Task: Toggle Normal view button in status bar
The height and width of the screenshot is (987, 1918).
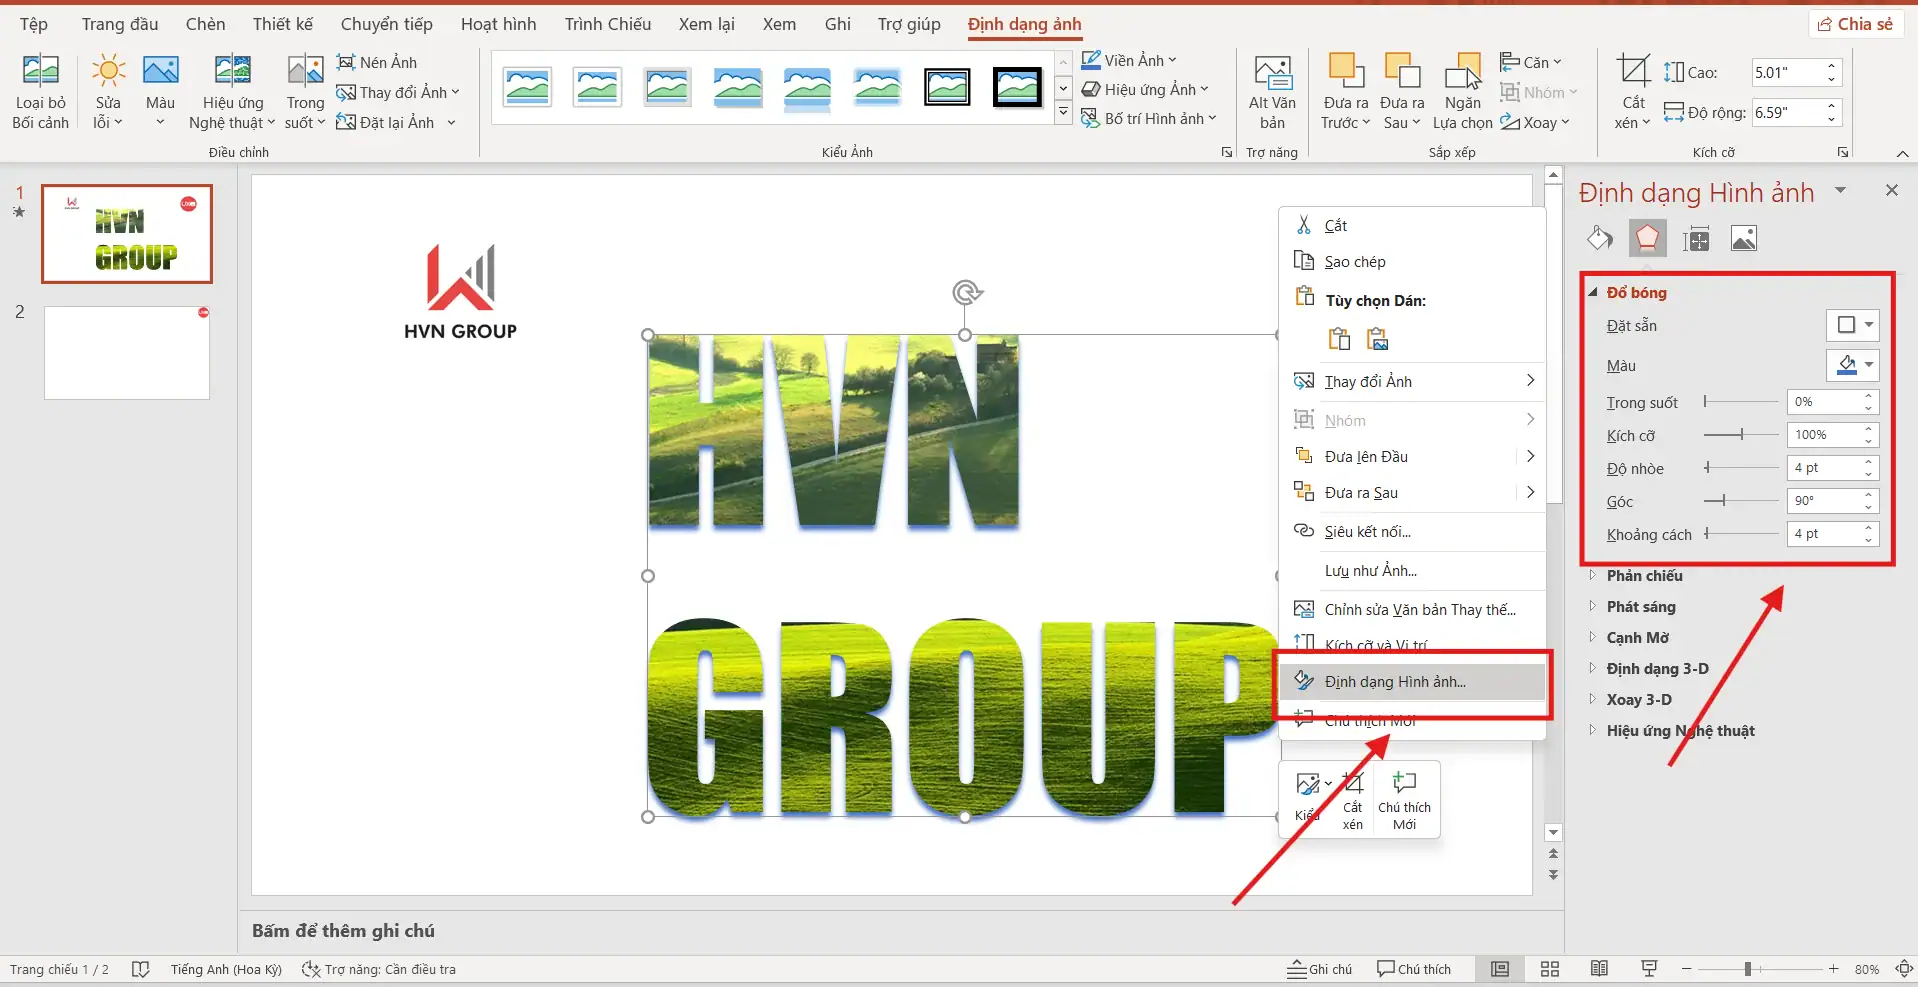Action: pos(1499,969)
